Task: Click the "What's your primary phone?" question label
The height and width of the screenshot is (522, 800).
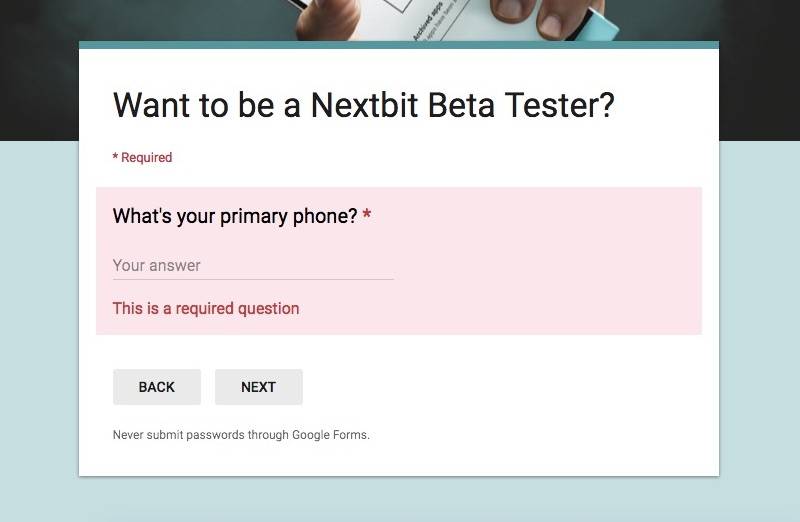Action: tap(234, 216)
